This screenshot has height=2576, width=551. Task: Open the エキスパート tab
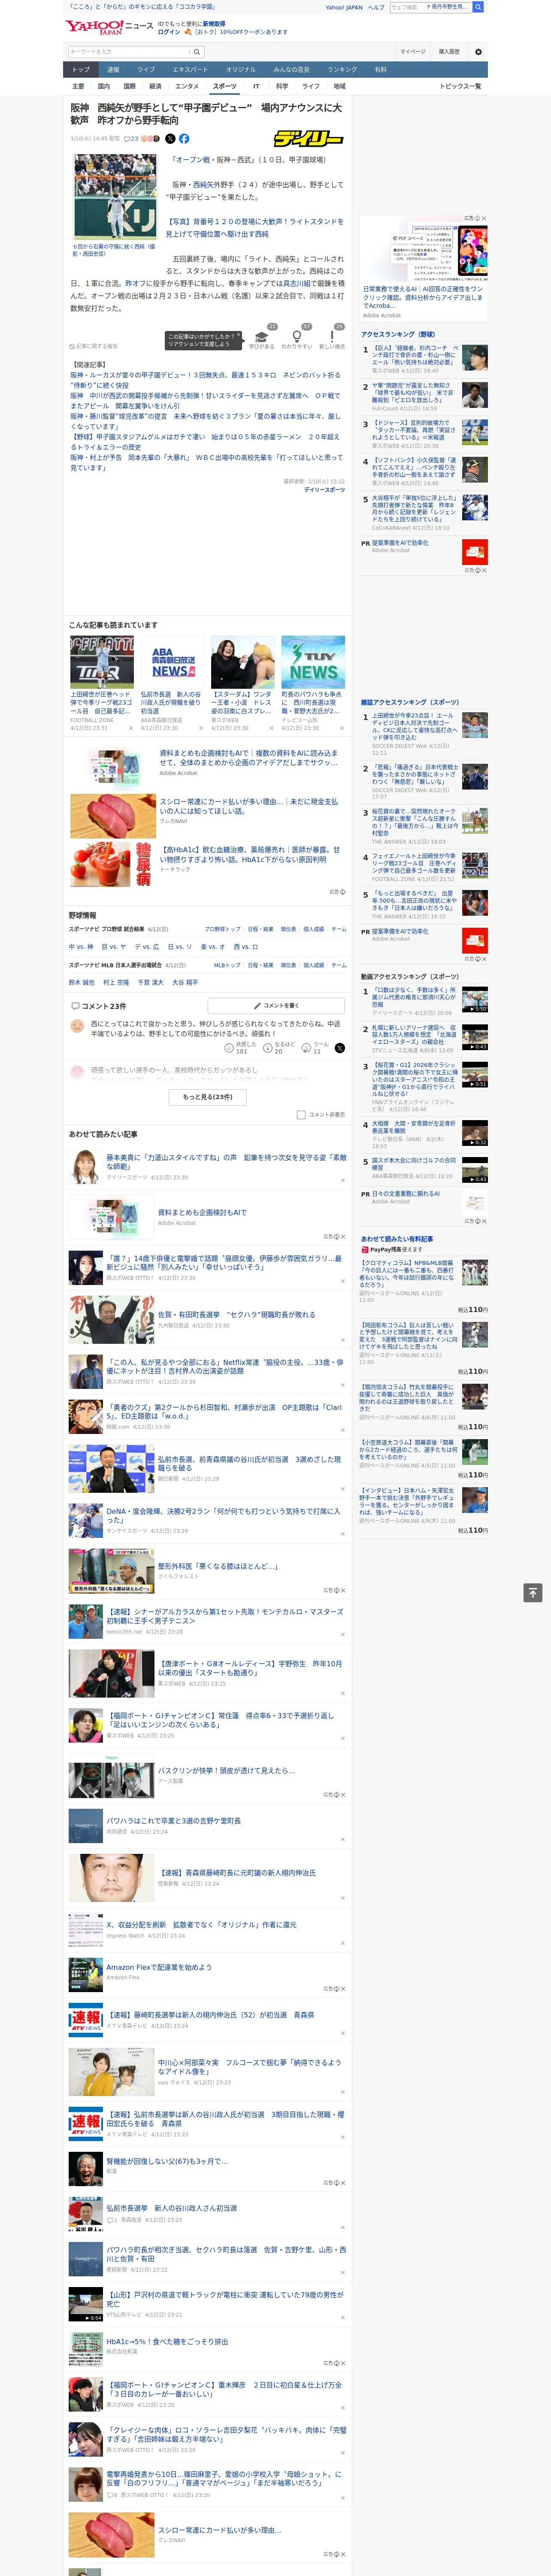190,70
